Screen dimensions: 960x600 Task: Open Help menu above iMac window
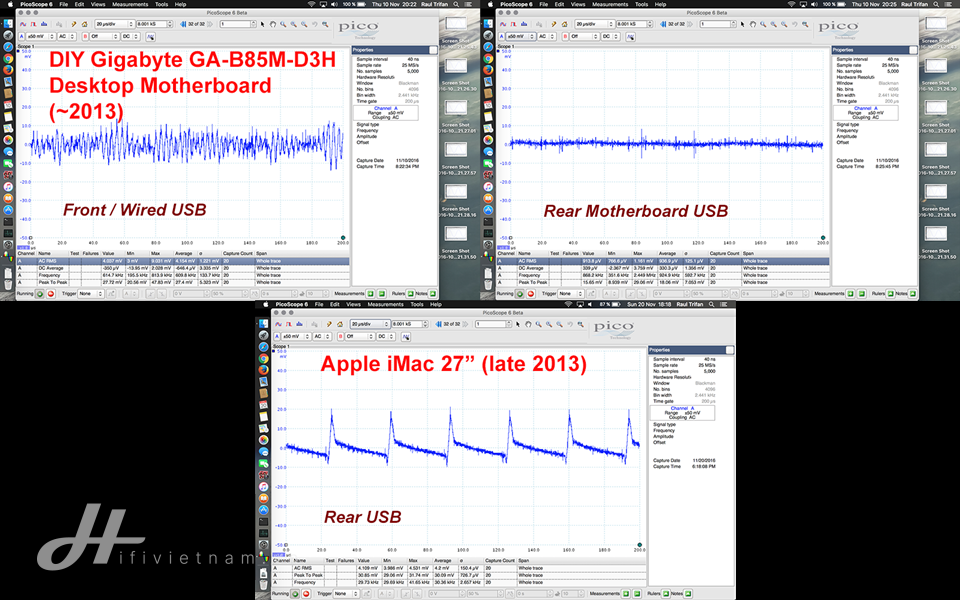(x=436, y=304)
